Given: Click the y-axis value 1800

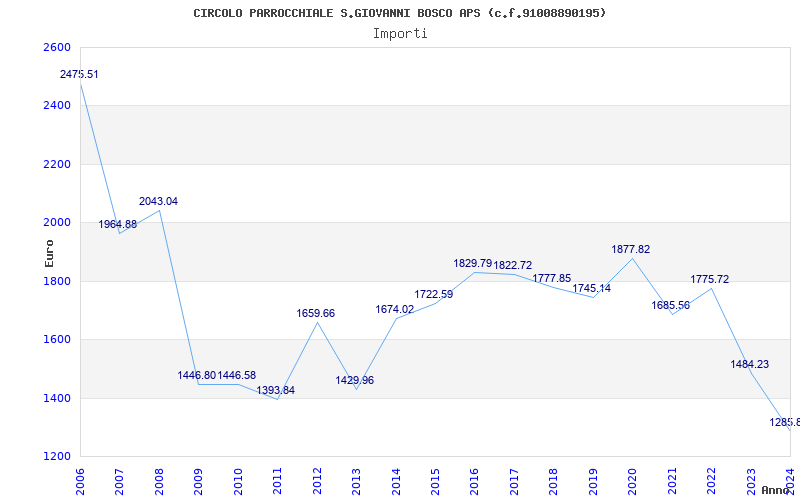Looking at the screenshot, I should pyautogui.click(x=55, y=281).
